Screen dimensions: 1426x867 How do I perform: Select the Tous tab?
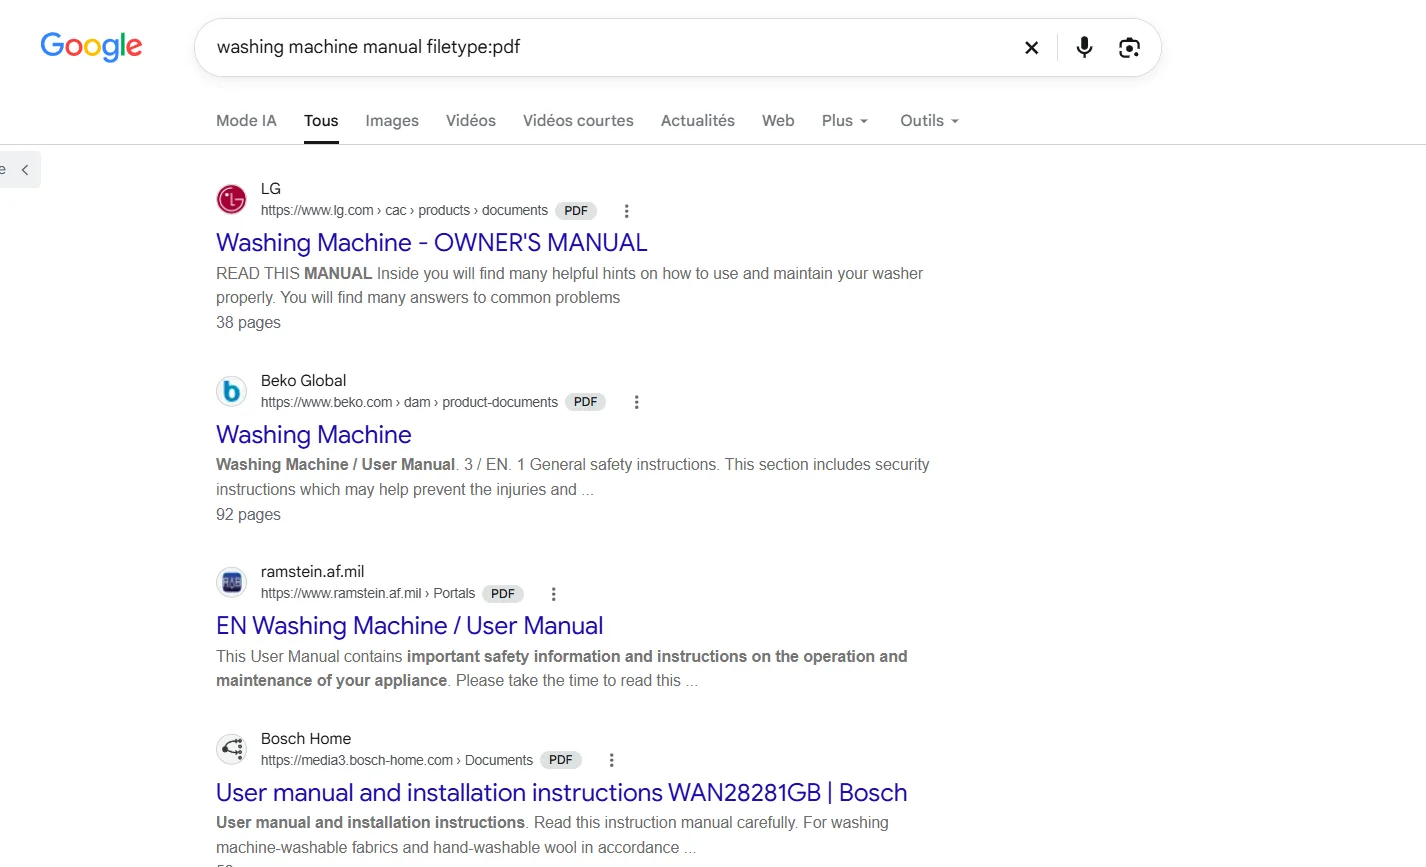coord(321,121)
